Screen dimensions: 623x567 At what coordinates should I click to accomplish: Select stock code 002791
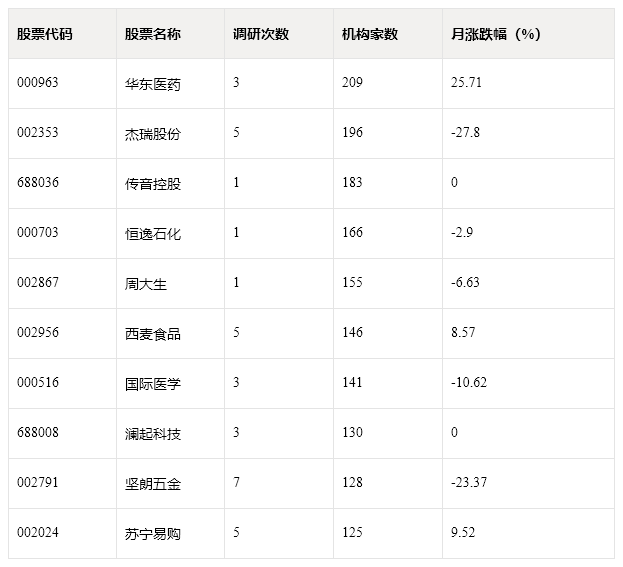pyautogui.click(x=38, y=482)
